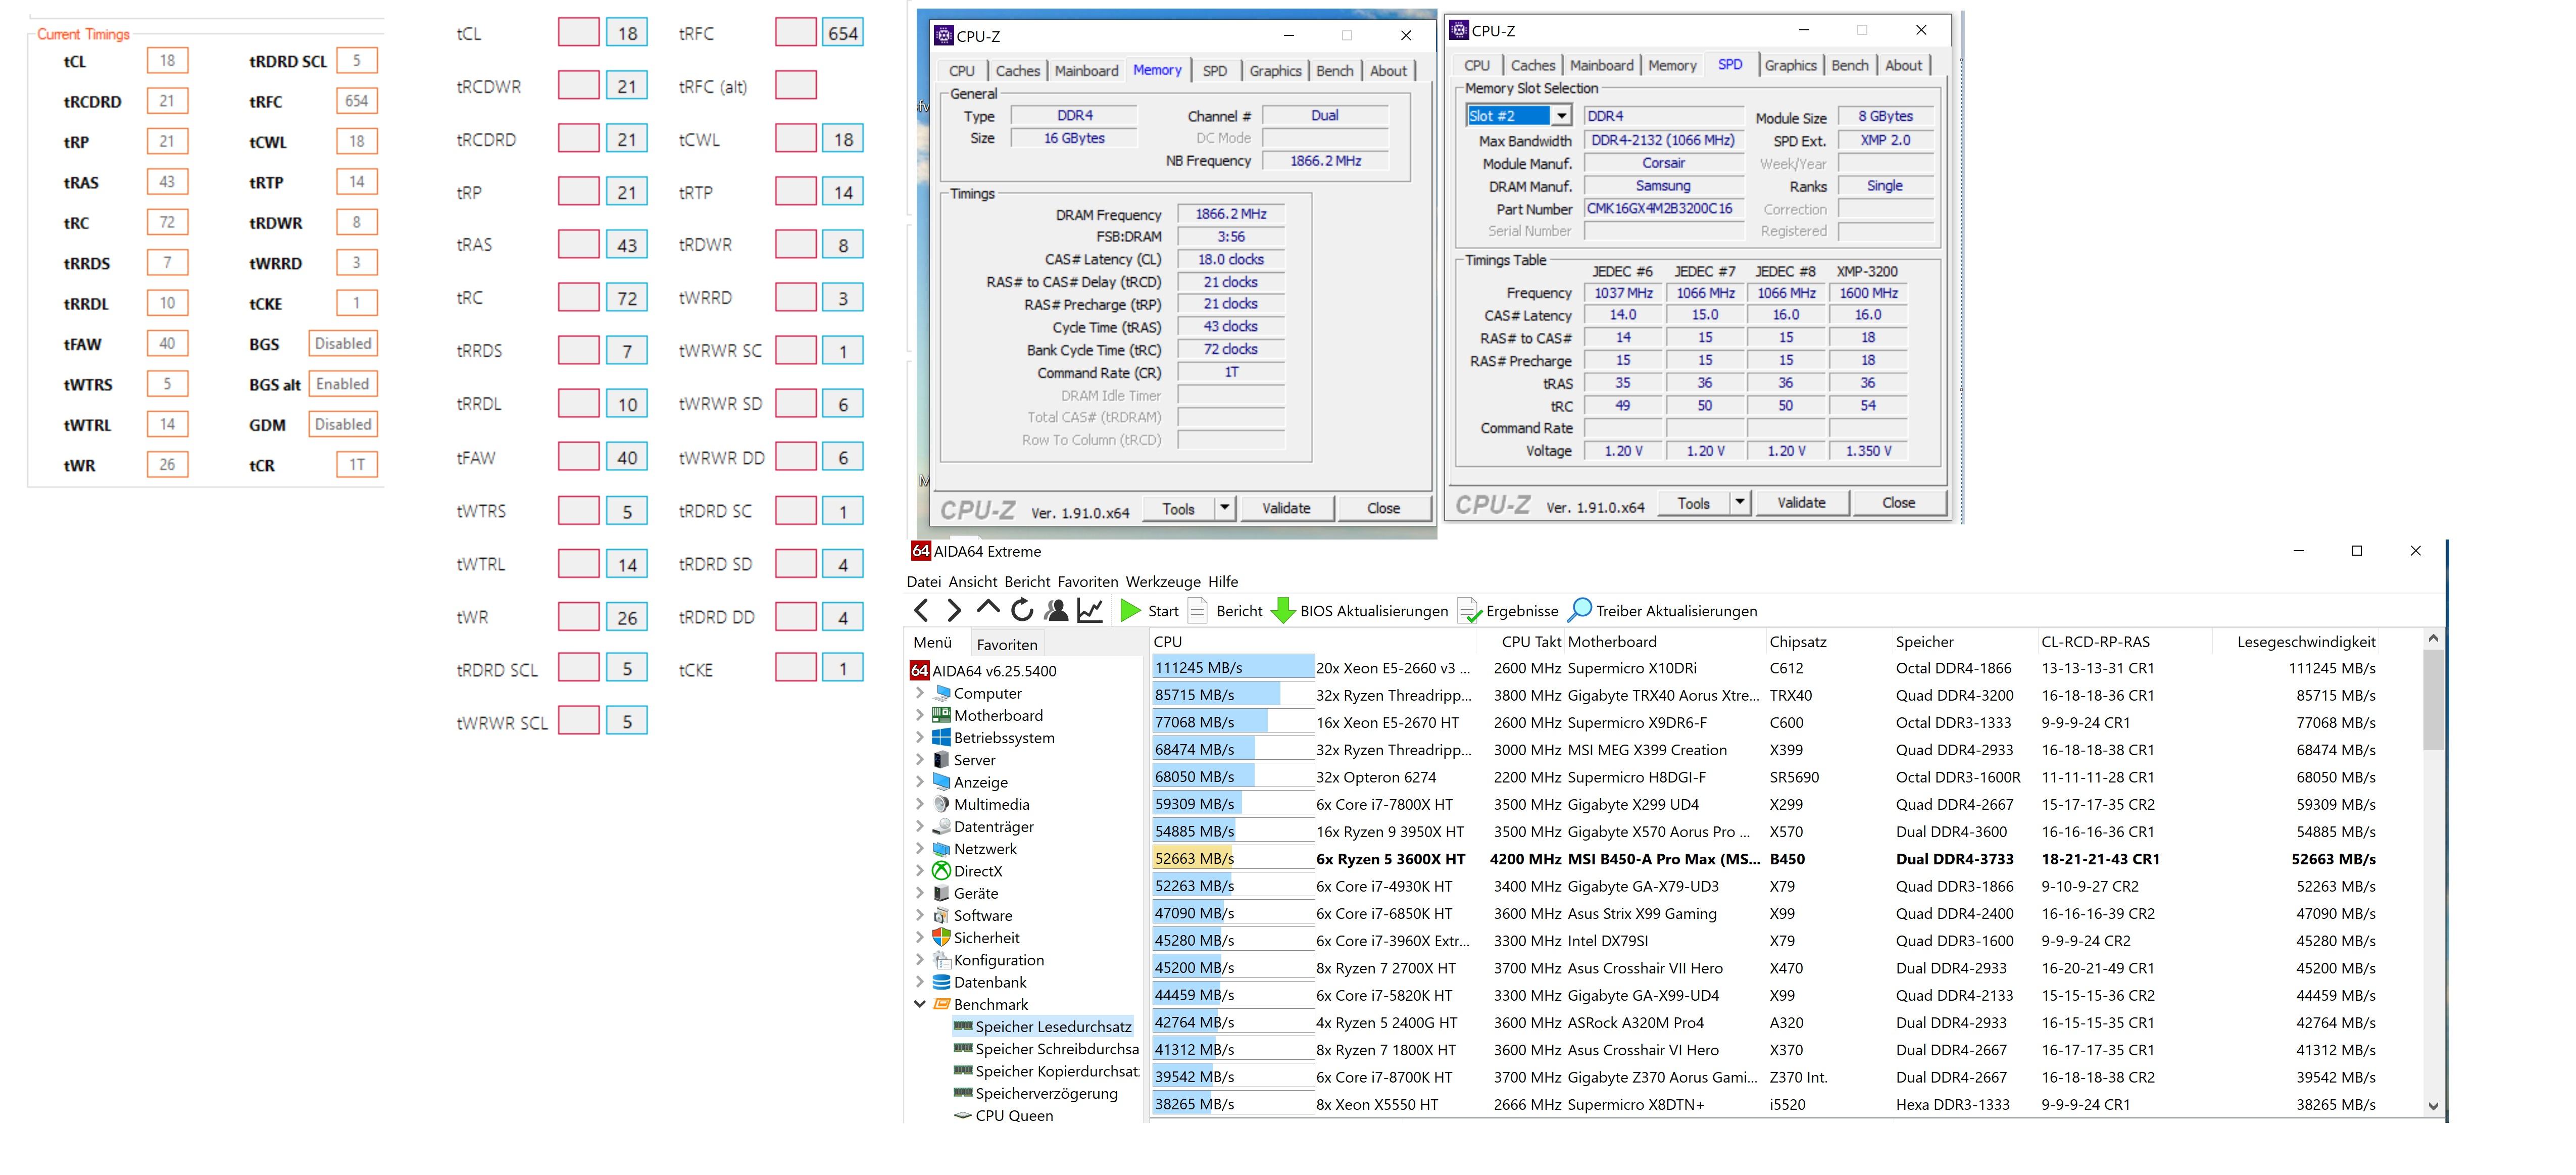Viewport: 2576px width, 1175px height.
Task: Click the BGS alt Enabled field
Action: point(342,384)
